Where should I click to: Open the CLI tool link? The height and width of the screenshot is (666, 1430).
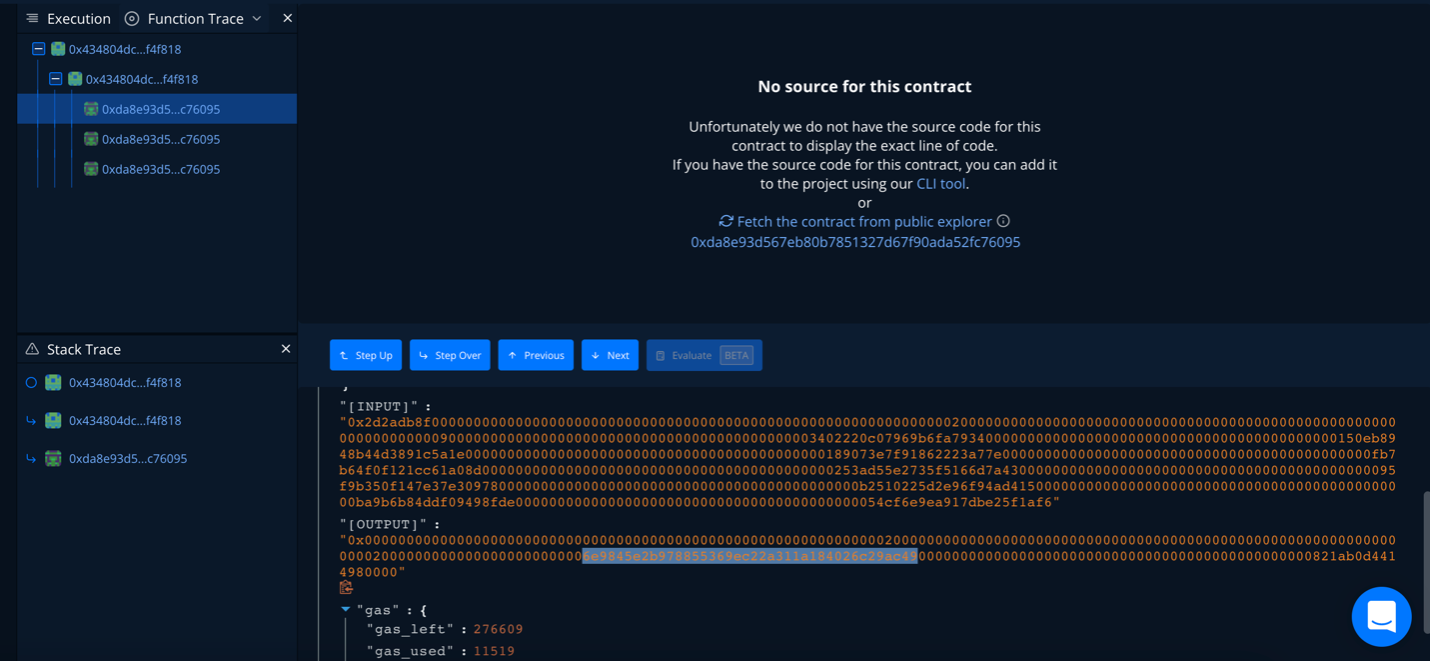click(x=940, y=183)
